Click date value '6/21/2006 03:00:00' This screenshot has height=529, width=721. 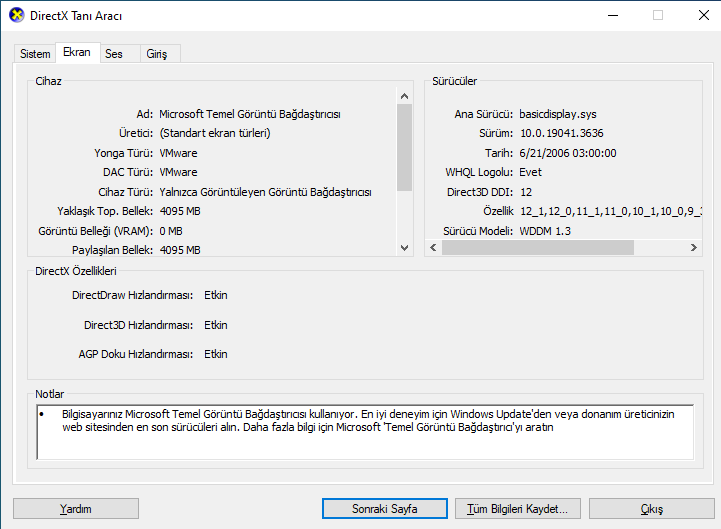[x=568, y=153]
